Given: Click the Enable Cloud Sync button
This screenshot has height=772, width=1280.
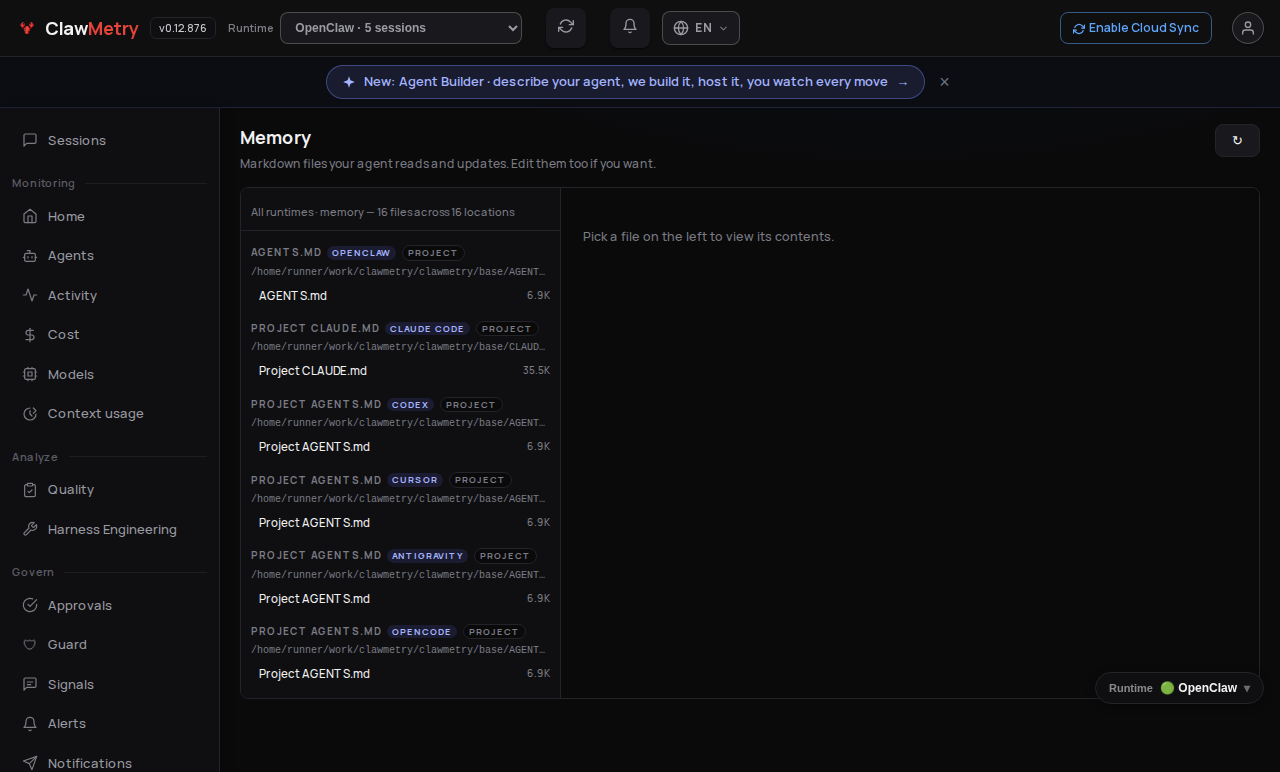Looking at the screenshot, I should 1136,28.
